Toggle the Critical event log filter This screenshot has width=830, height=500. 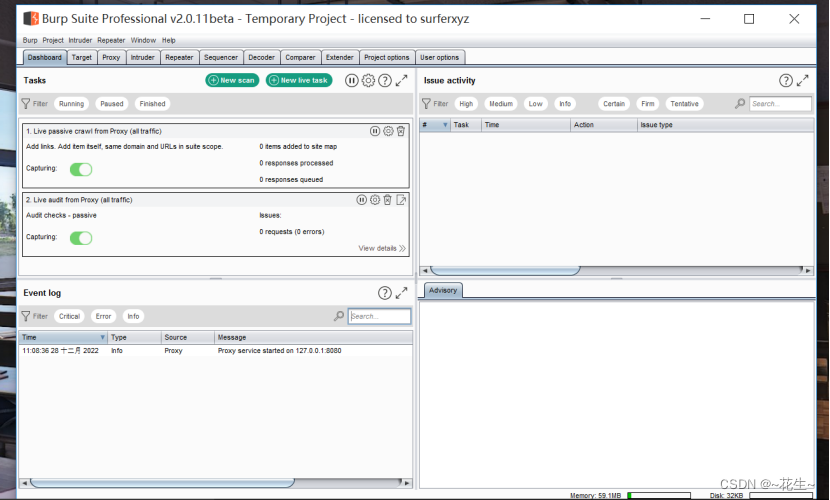pyautogui.click(x=69, y=316)
